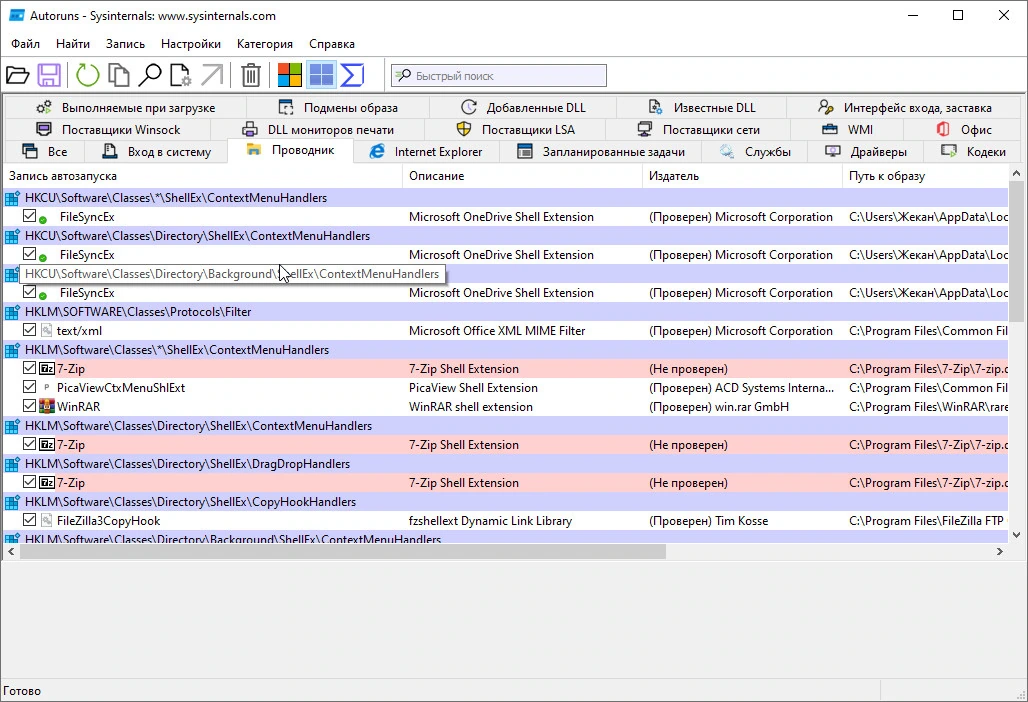
Task: Switch to the Запланированные задачи tab
Action: pyautogui.click(x=601, y=151)
